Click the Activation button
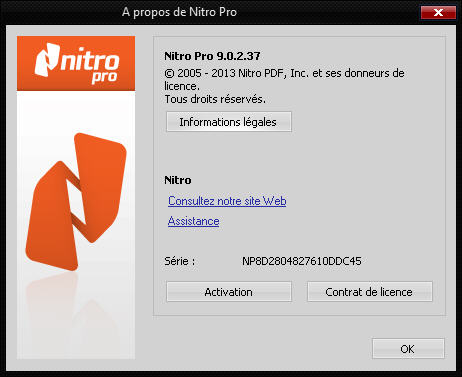 (229, 292)
